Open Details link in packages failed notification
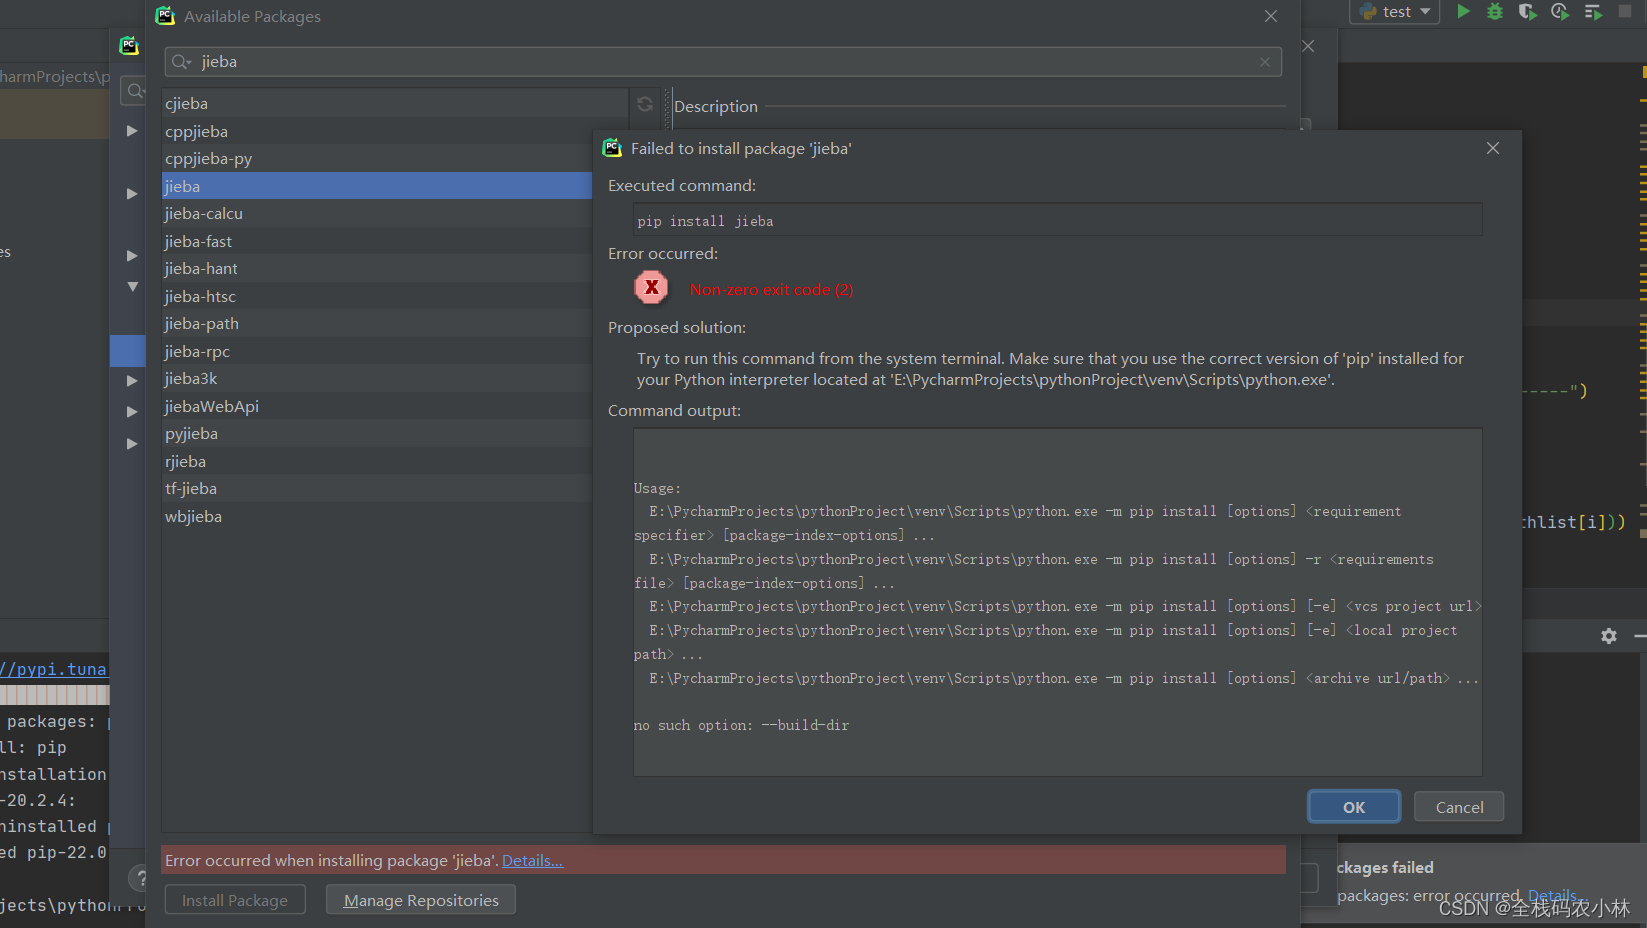1647x928 pixels. pos(1552,895)
